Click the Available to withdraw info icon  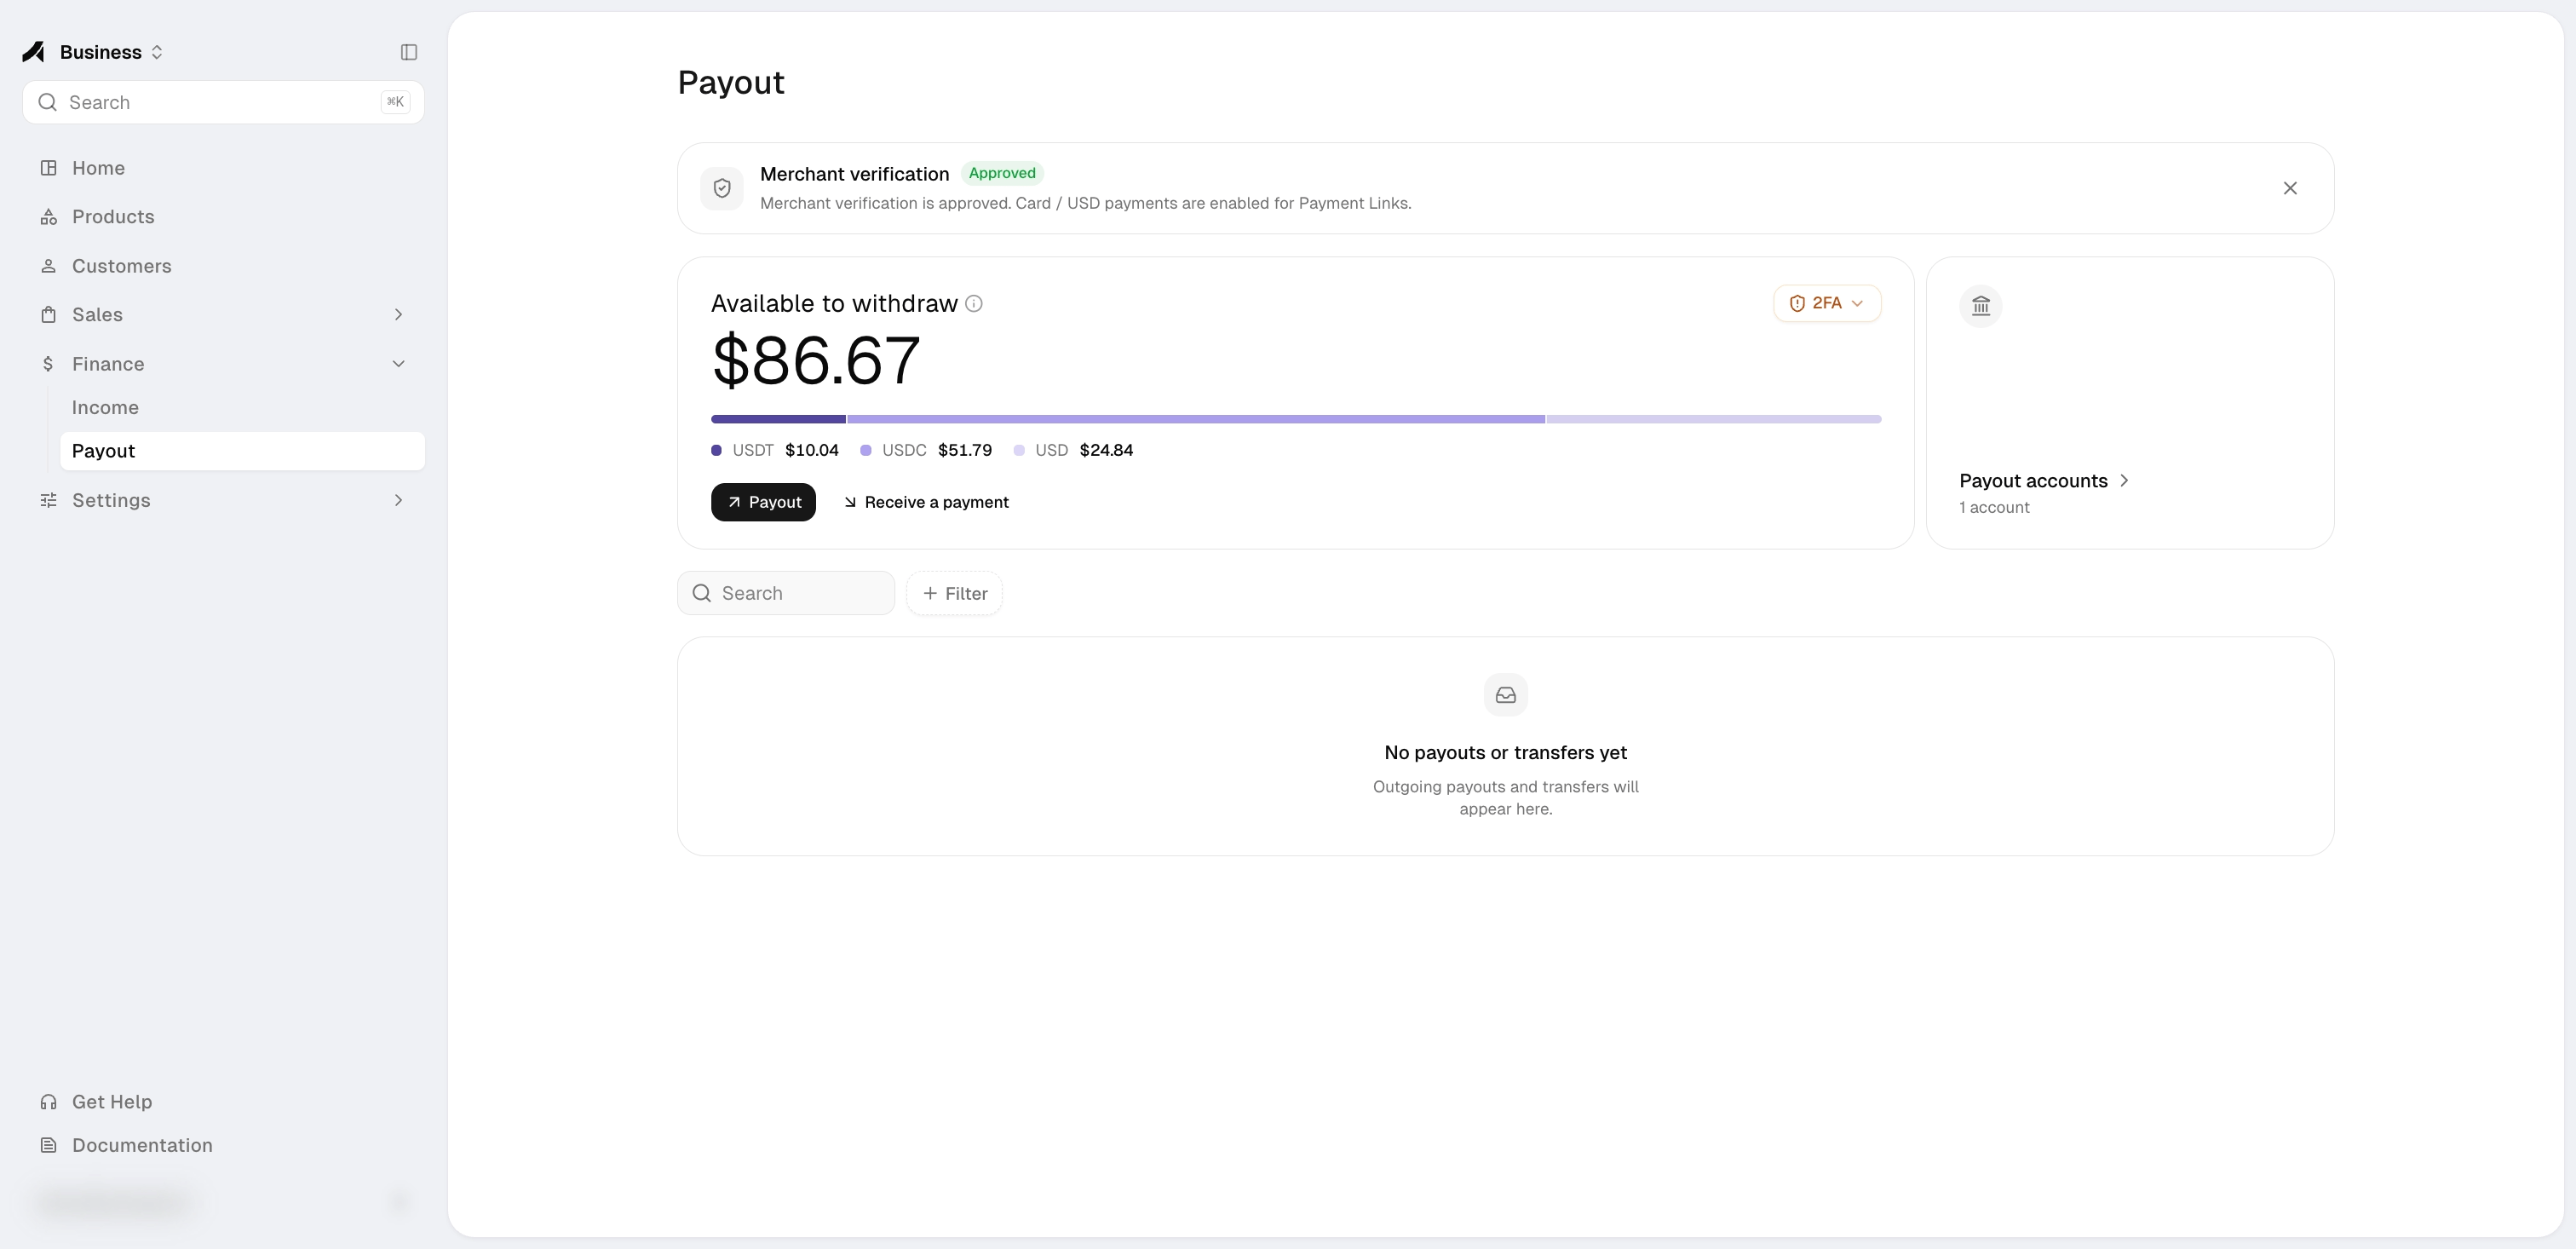[974, 304]
